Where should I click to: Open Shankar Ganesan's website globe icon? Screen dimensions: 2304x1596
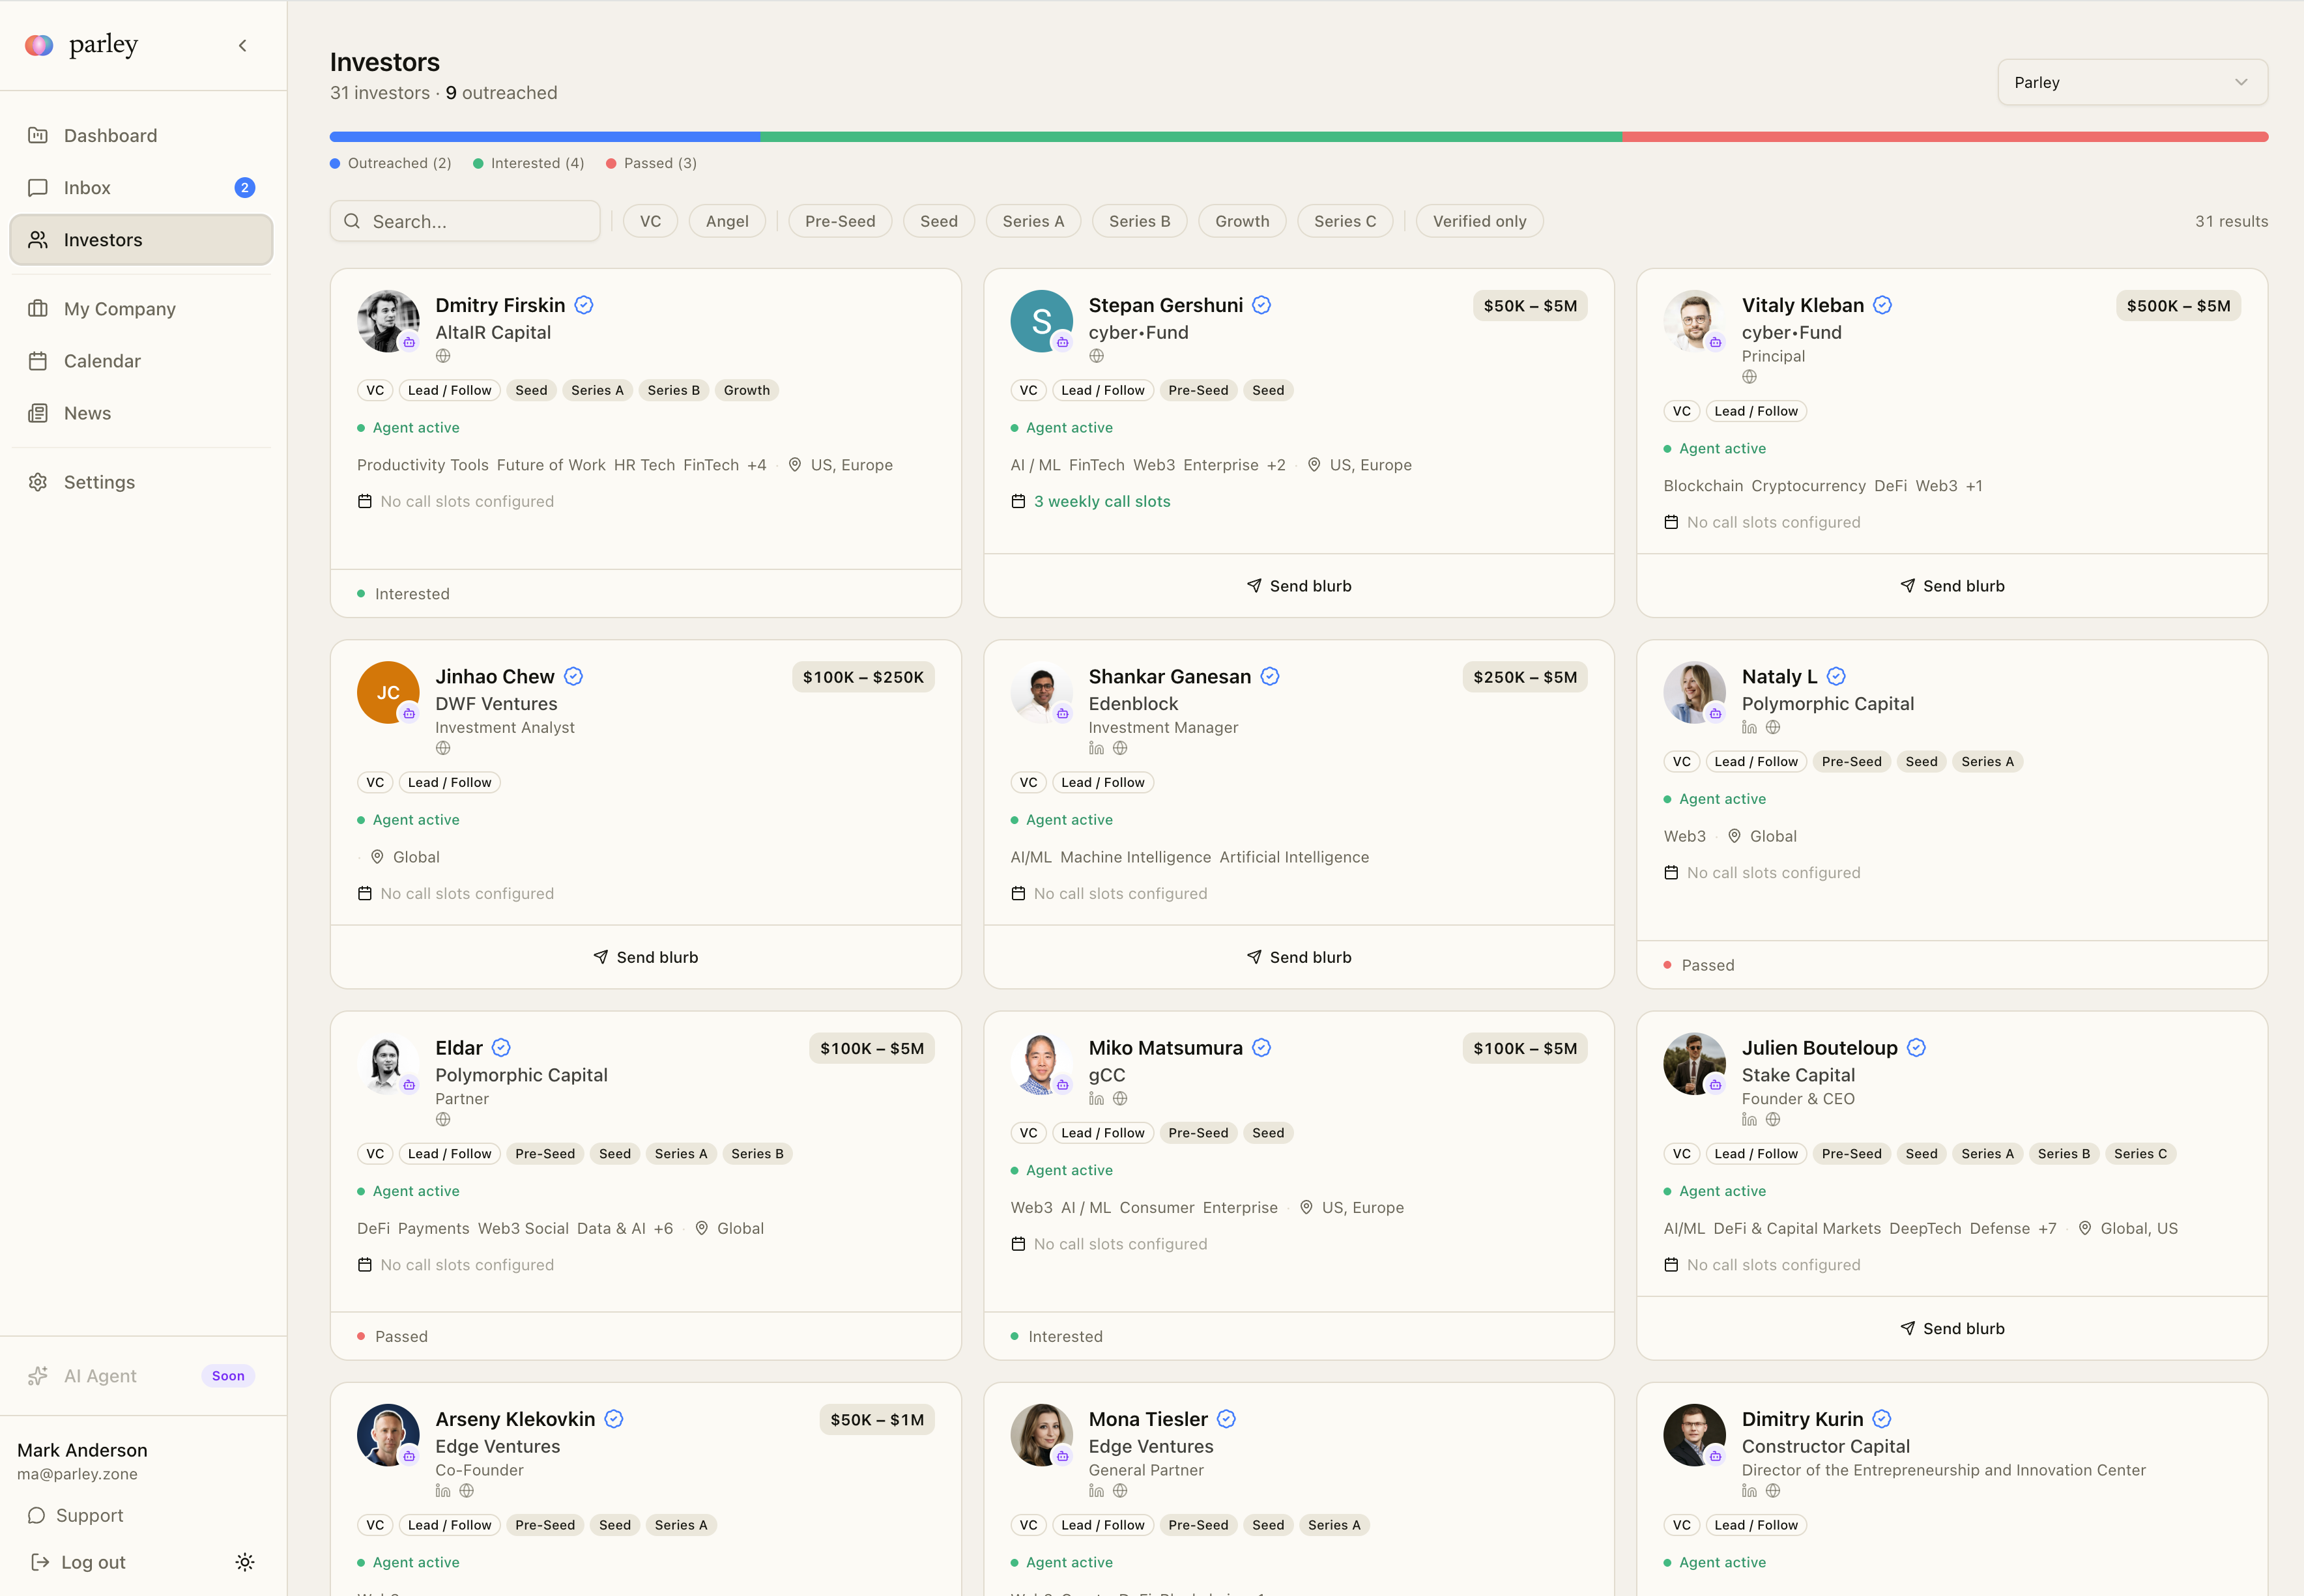point(1120,748)
